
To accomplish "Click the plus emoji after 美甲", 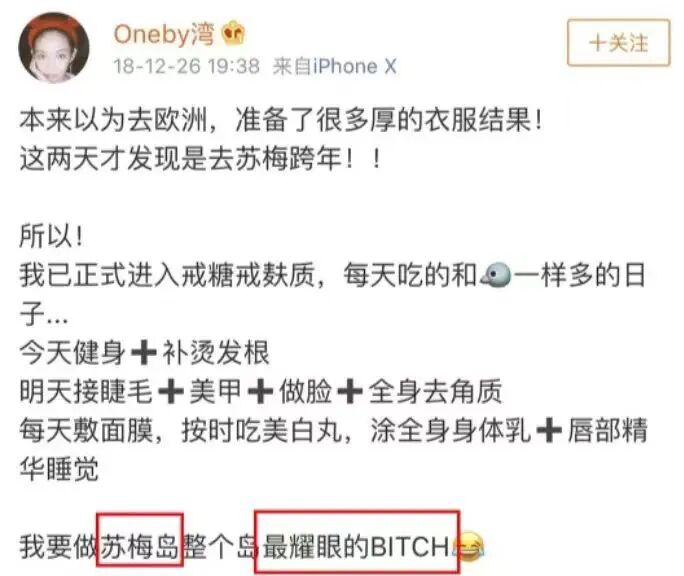I will pos(260,391).
